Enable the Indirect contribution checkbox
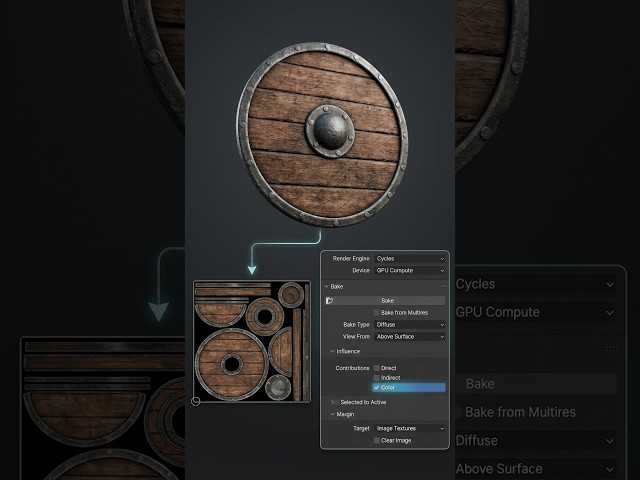Image resolution: width=640 pixels, height=480 pixels. (377, 378)
